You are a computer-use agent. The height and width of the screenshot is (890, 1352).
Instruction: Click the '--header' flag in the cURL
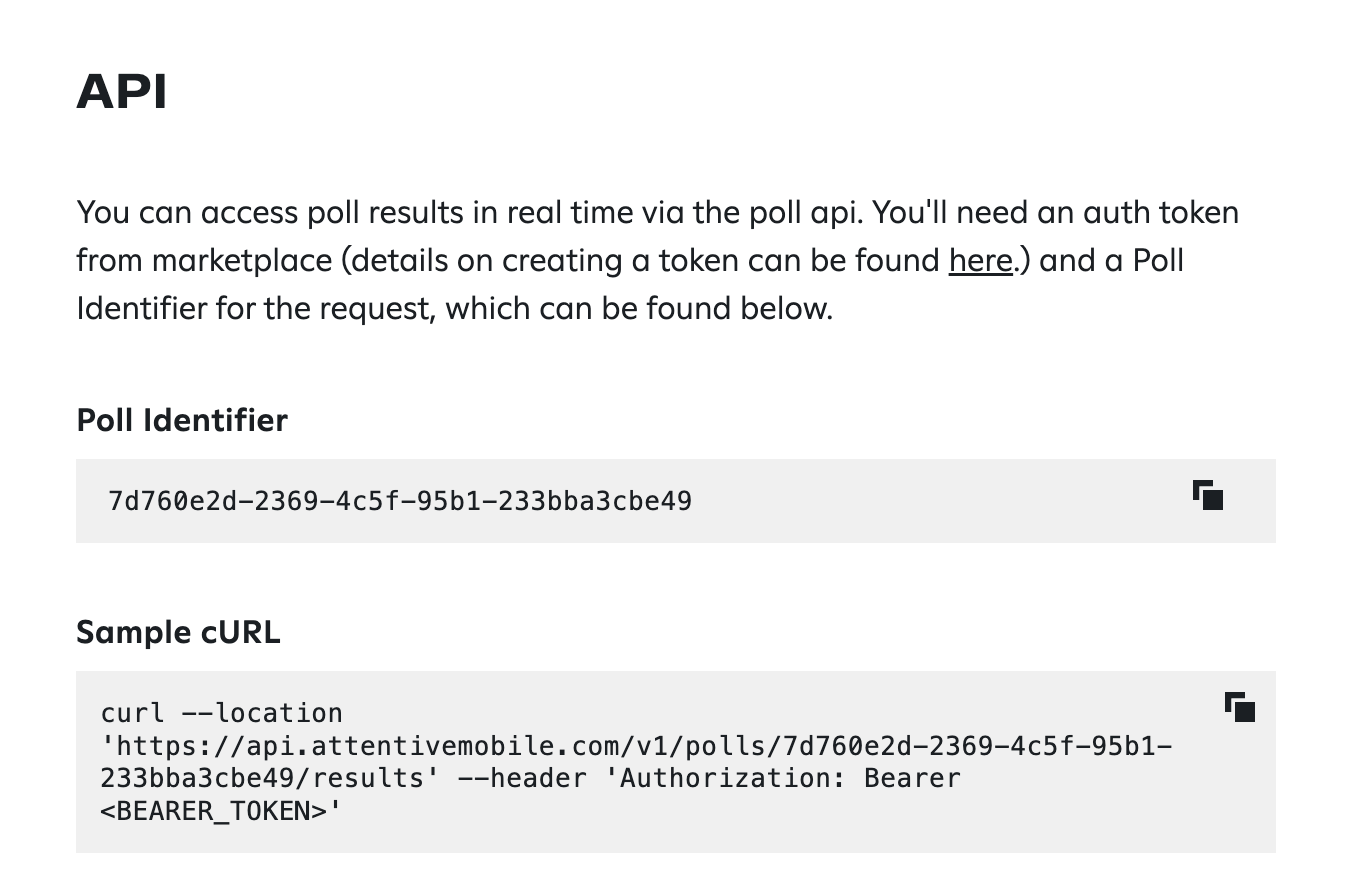(521, 779)
